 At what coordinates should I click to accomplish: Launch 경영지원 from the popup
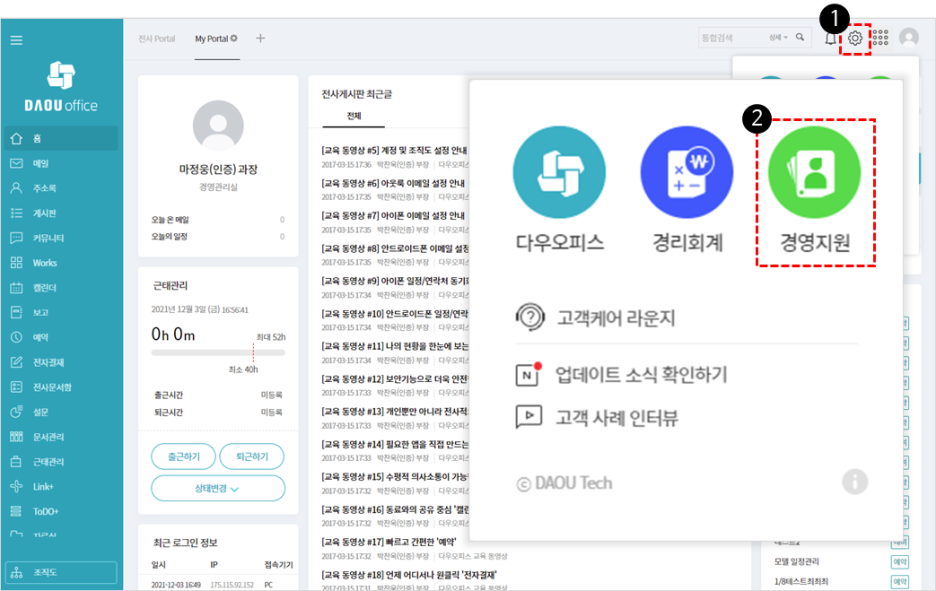pyautogui.click(x=815, y=189)
